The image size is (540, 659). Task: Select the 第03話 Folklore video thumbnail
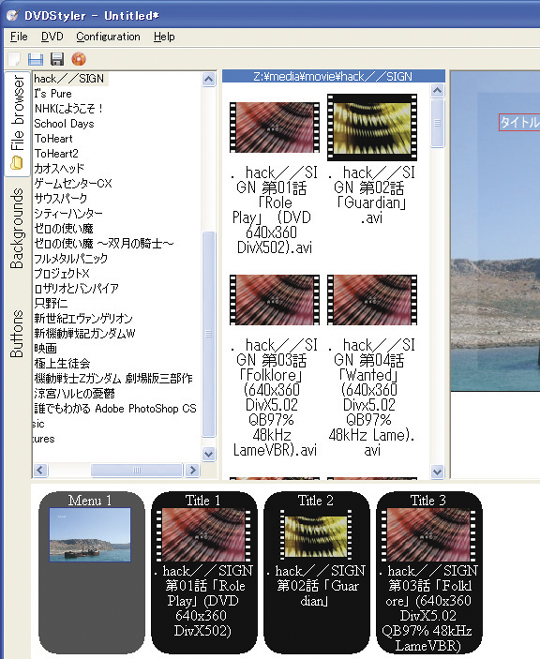[274, 300]
